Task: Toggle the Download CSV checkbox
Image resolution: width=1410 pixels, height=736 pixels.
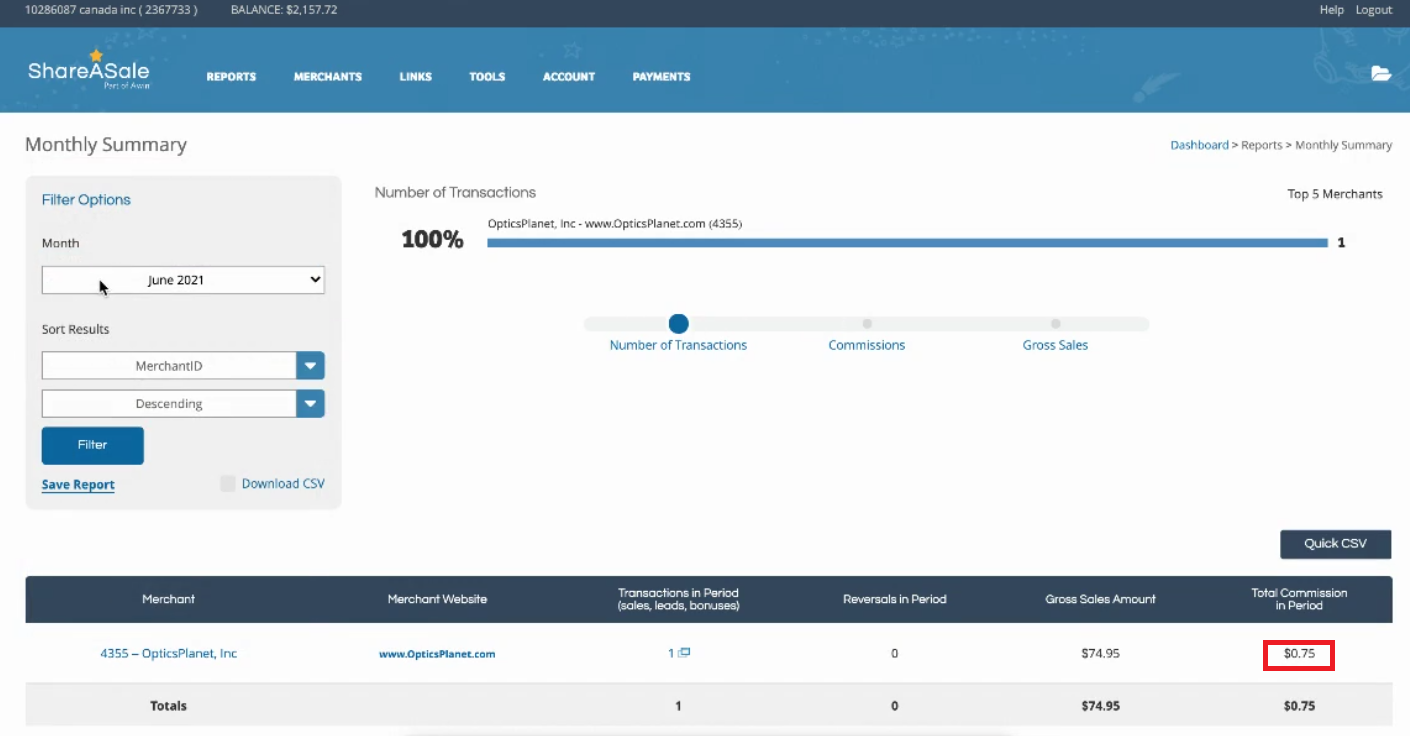Action: pyautogui.click(x=228, y=484)
